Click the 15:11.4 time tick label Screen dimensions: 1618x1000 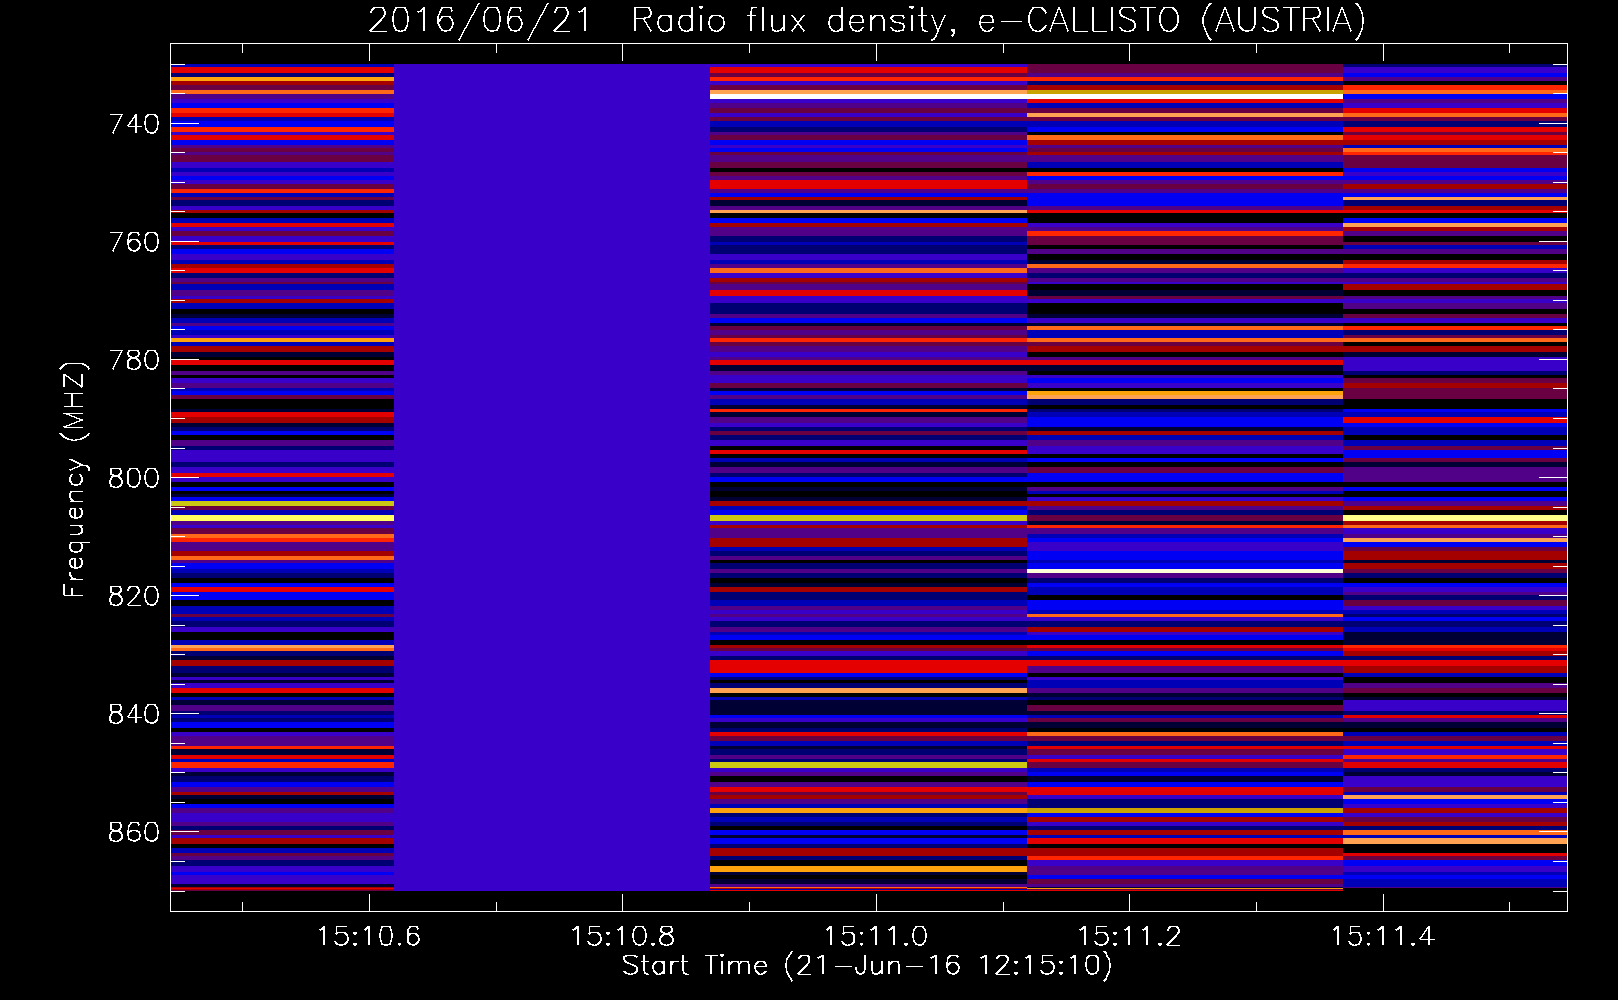(x=1382, y=936)
